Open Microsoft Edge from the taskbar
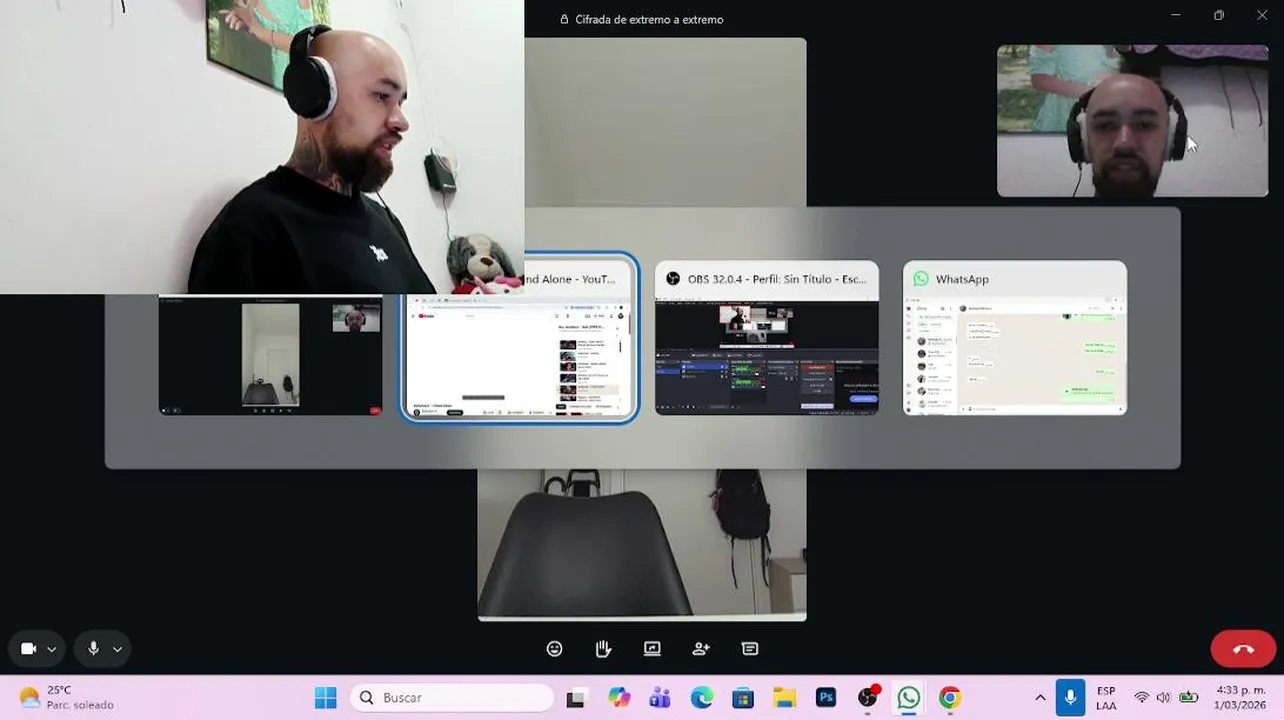This screenshot has width=1284, height=720. tap(702, 698)
